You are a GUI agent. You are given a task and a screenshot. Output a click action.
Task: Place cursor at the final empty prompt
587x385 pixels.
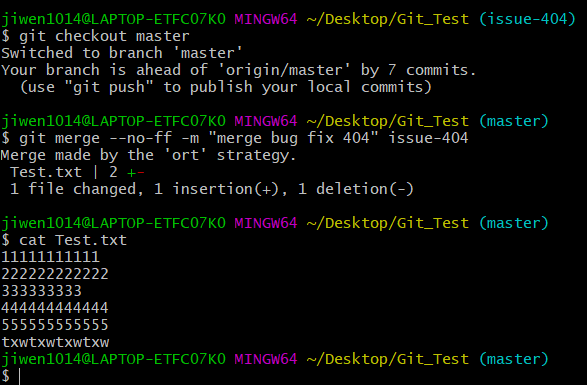(19, 376)
